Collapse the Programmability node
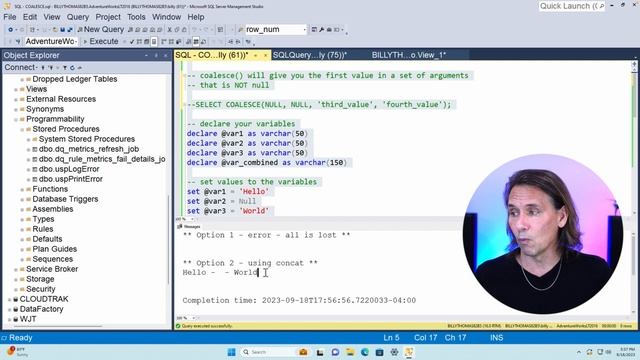Image resolution: width=640 pixels, height=360 pixels. 16,120
